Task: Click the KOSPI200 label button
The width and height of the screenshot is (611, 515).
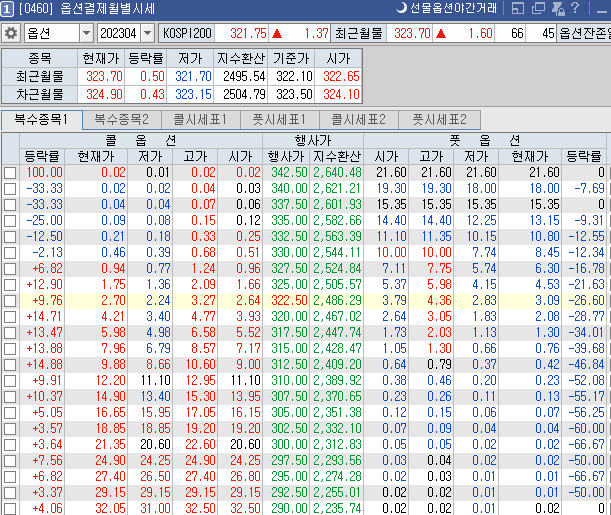Action: click(187, 34)
